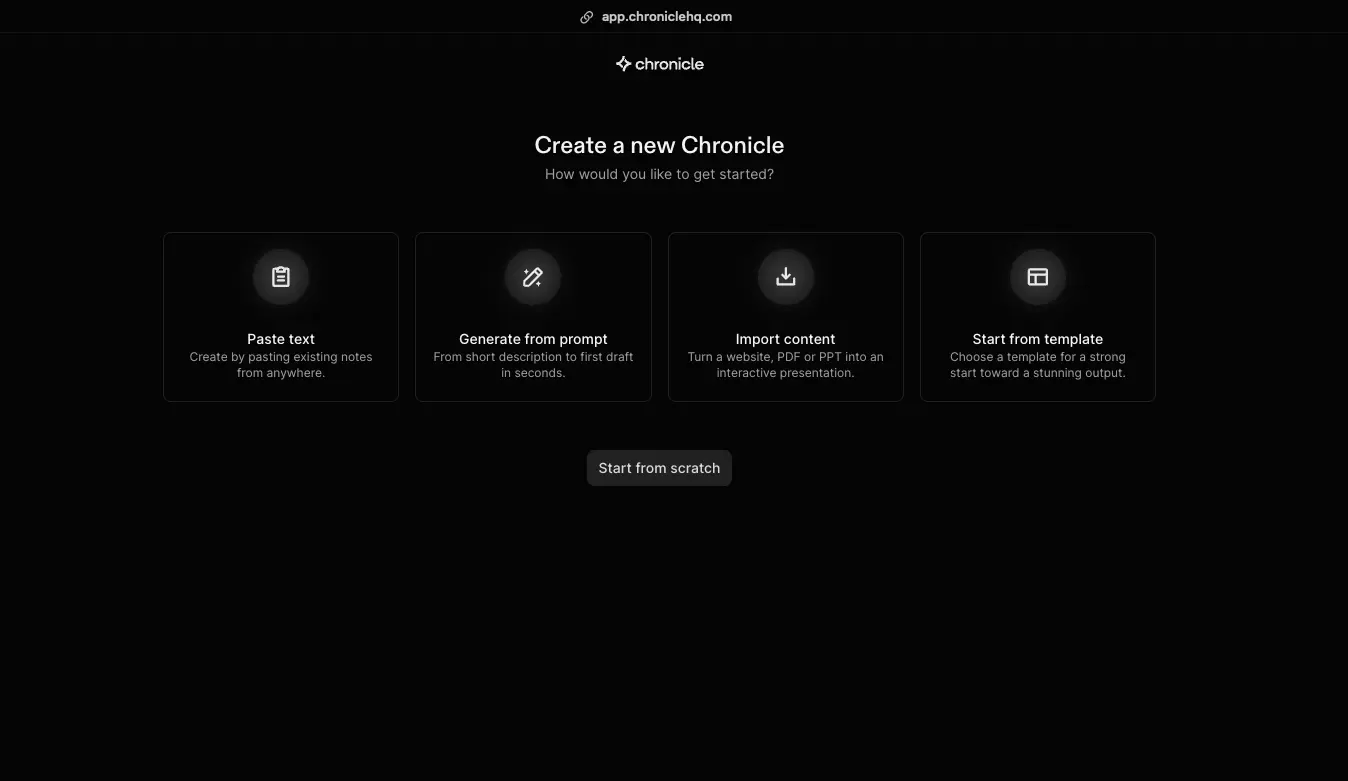The width and height of the screenshot is (1348, 781).
Task: Click the 'How would you like to get started?' subtitle
Action: tap(659, 174)
